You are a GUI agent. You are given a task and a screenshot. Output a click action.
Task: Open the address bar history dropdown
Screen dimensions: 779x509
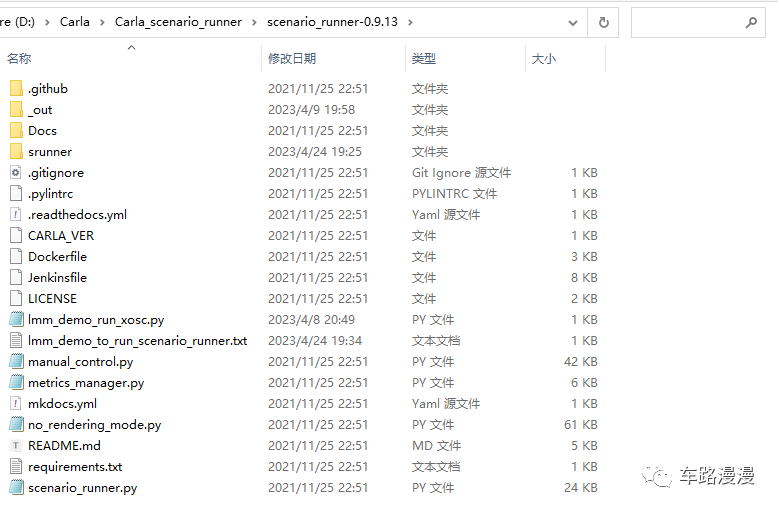click(573, 23)
